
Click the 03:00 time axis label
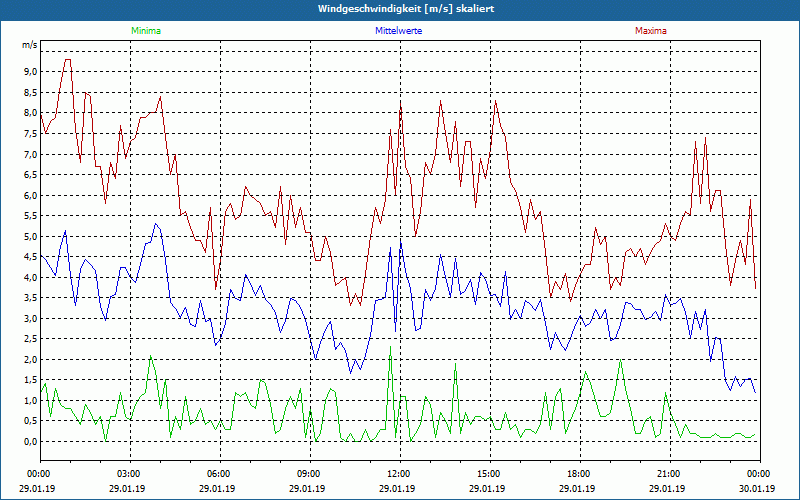(131, 474)
